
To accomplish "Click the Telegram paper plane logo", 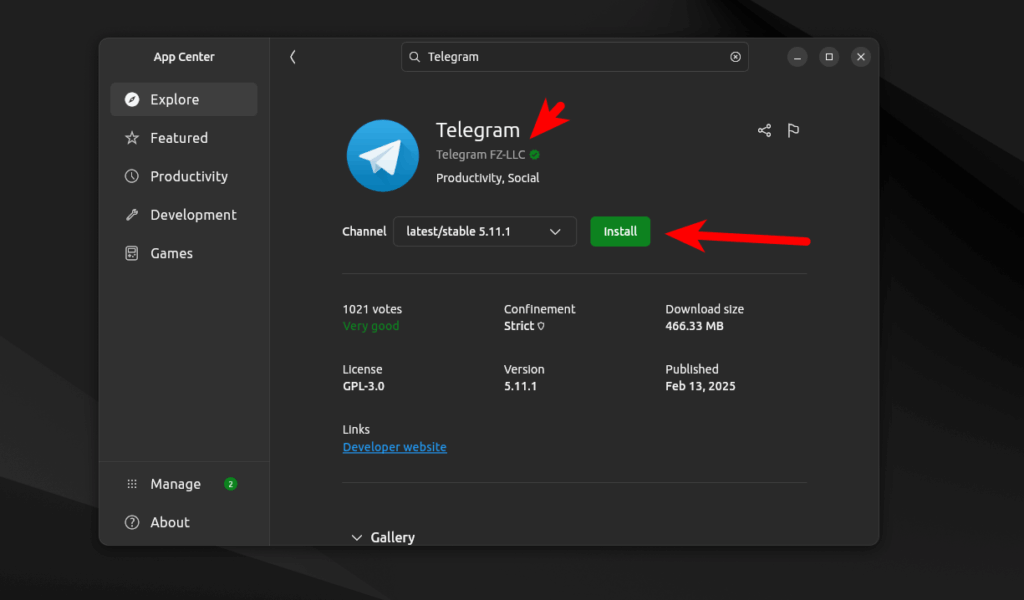I will pos(383,155).
